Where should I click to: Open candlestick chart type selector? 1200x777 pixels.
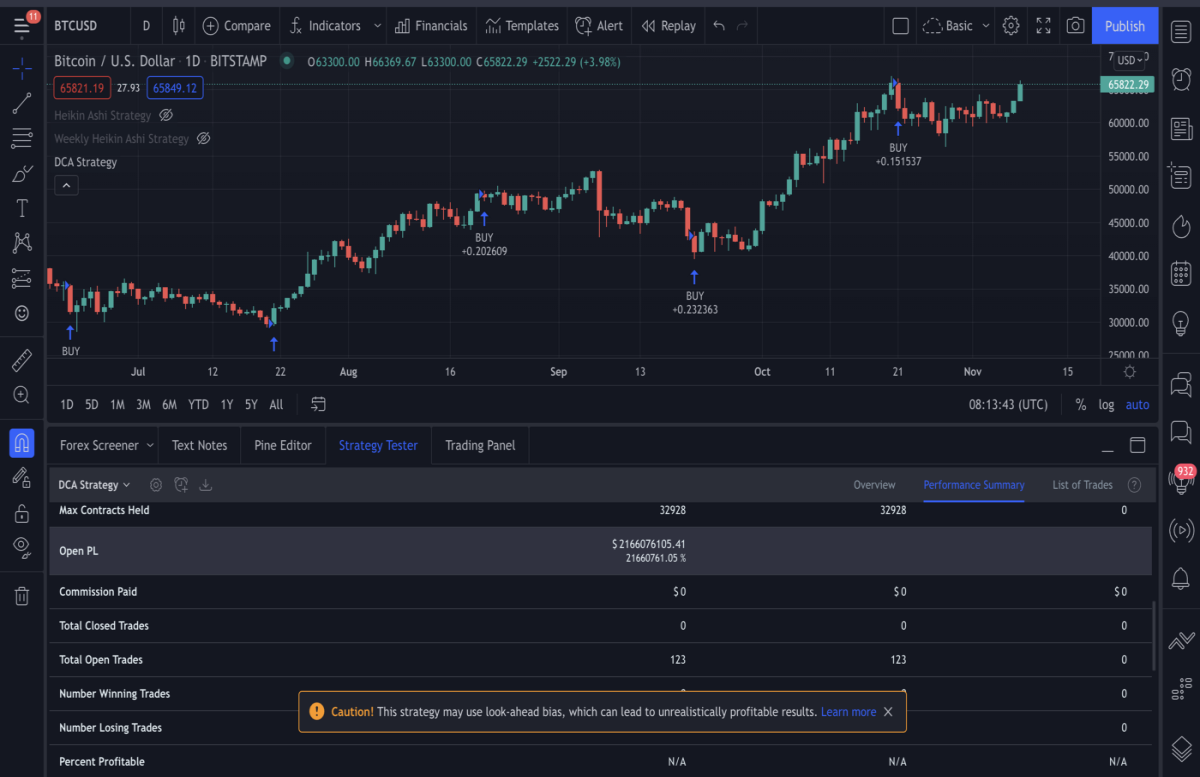(178, 26)
